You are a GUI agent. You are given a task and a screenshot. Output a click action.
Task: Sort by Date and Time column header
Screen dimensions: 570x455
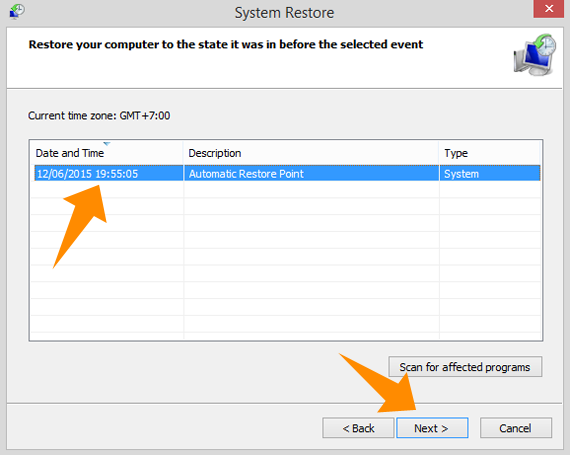coord(106,153)
